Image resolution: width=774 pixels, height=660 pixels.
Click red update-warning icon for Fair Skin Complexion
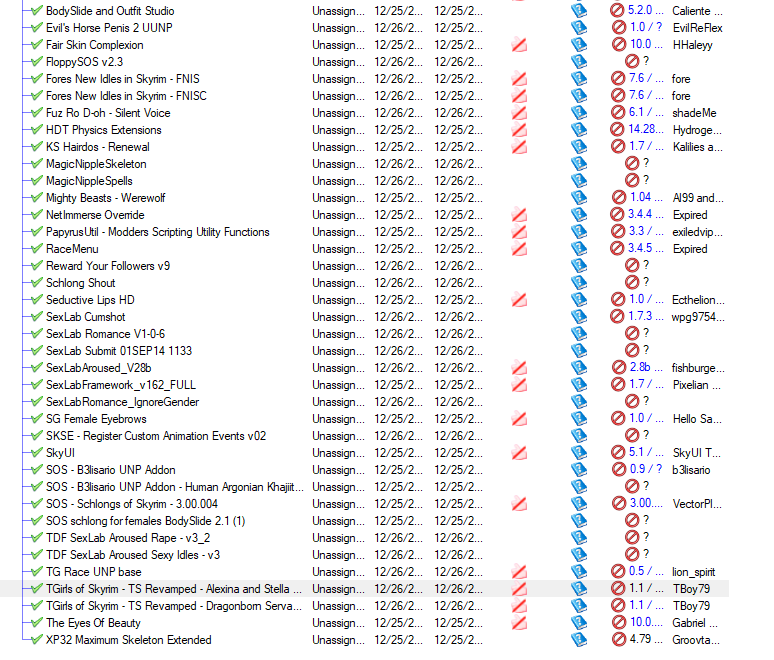[x=619, y=44]
